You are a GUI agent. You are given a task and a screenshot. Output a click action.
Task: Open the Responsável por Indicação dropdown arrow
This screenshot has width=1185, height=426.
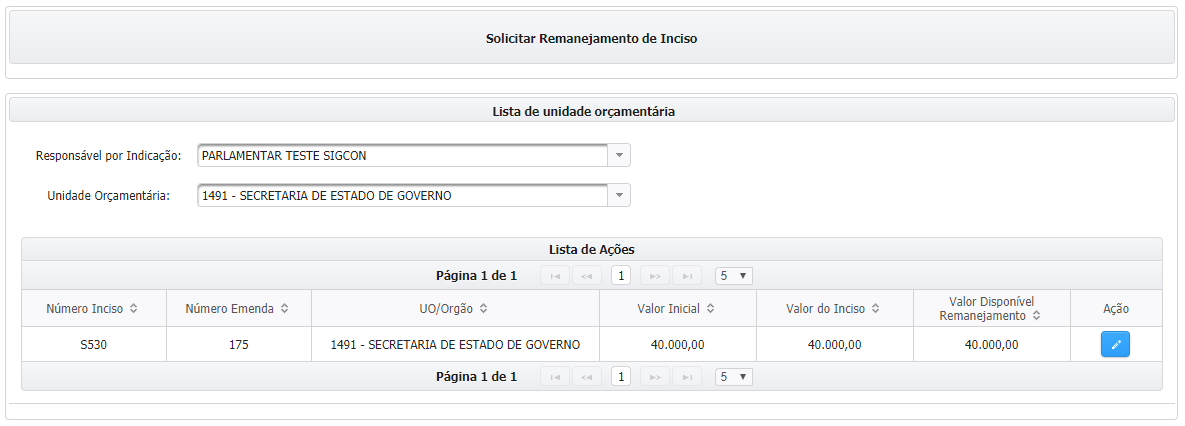(x=619, y=156)
